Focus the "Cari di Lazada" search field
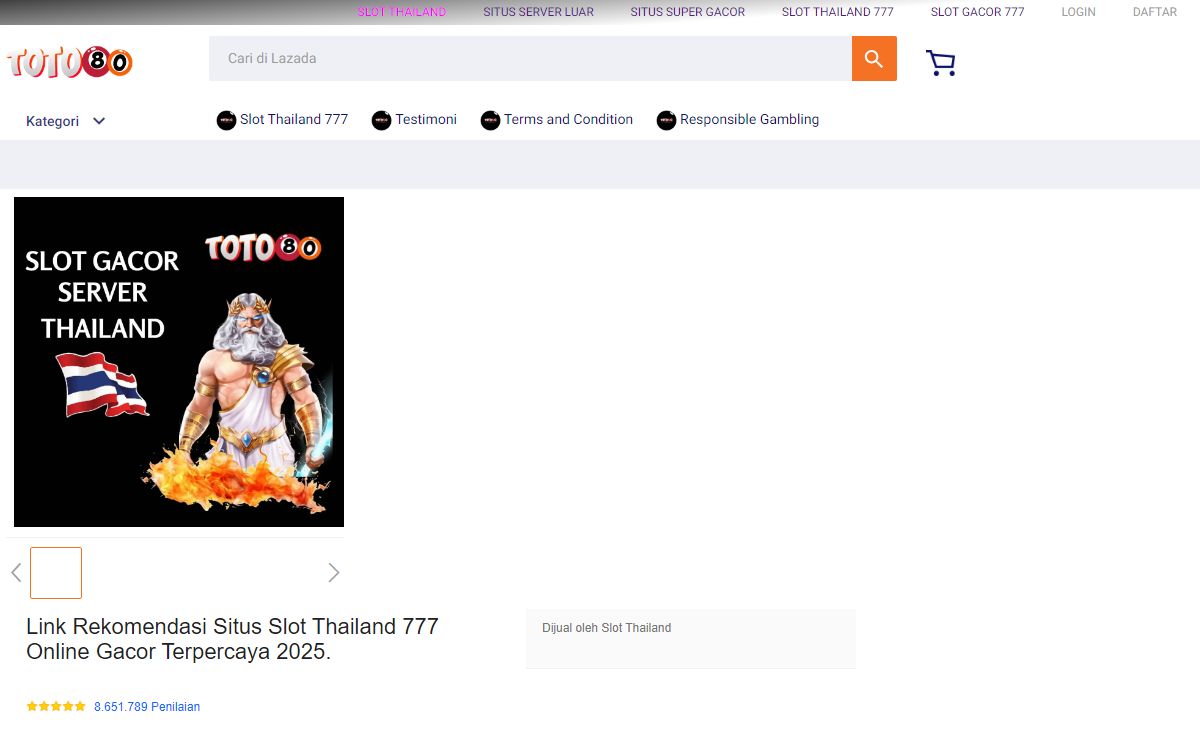Image resolution: width=1200 pixels, height=740 pixels. tap(530, 59)
